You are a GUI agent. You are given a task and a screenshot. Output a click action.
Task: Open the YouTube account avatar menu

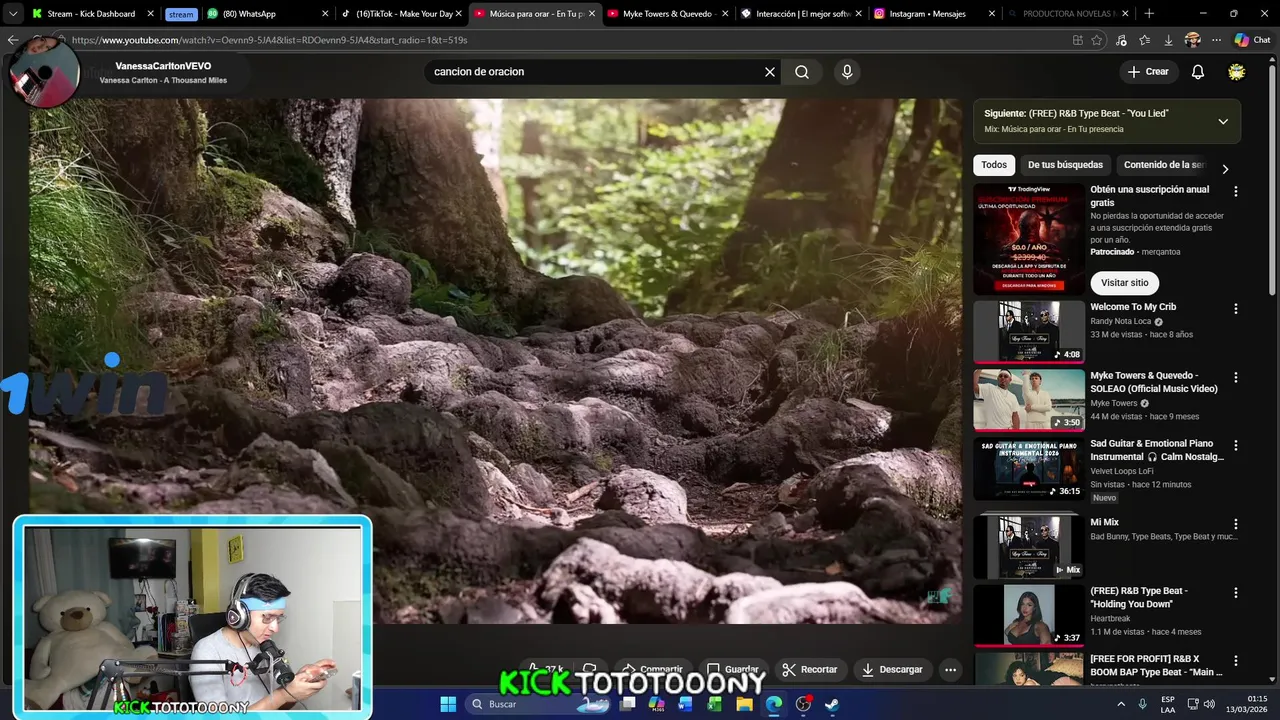point(1237,72)
